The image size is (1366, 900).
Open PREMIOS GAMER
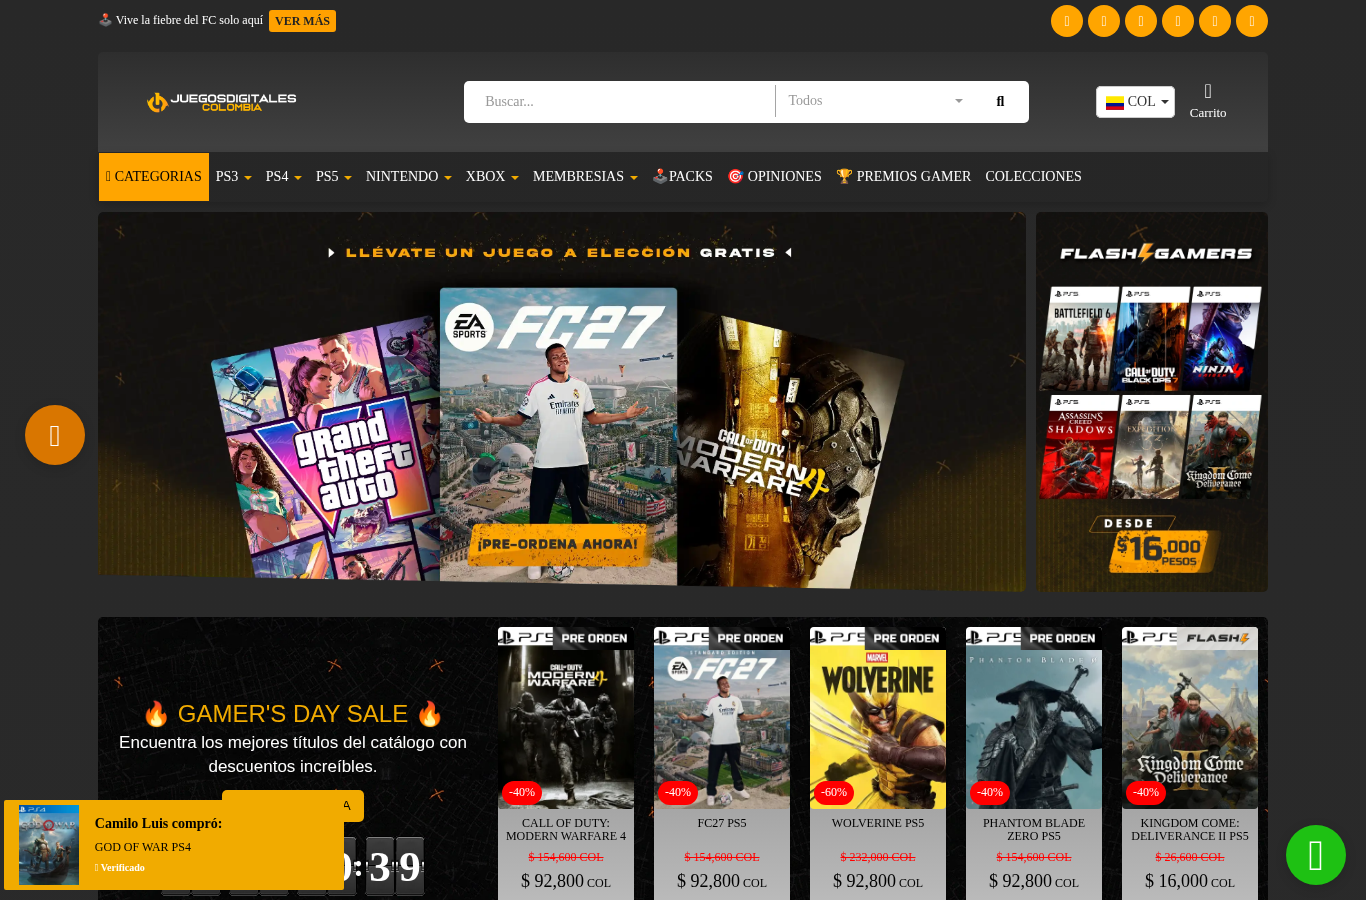[x=904, y=177]
